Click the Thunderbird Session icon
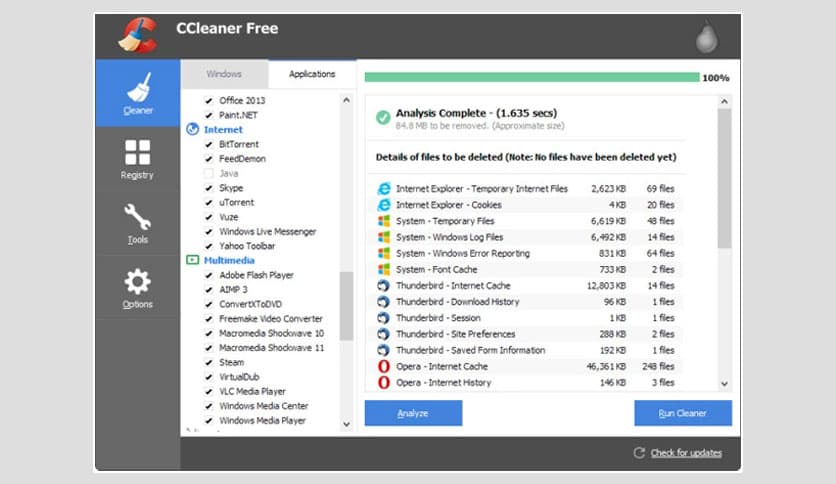Image resolution: width=836 pixels, height=484 pixels. [384, 318]
